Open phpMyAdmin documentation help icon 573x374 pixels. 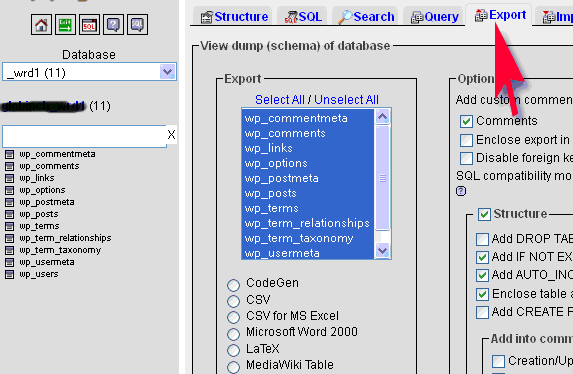[x=113, y=24]
